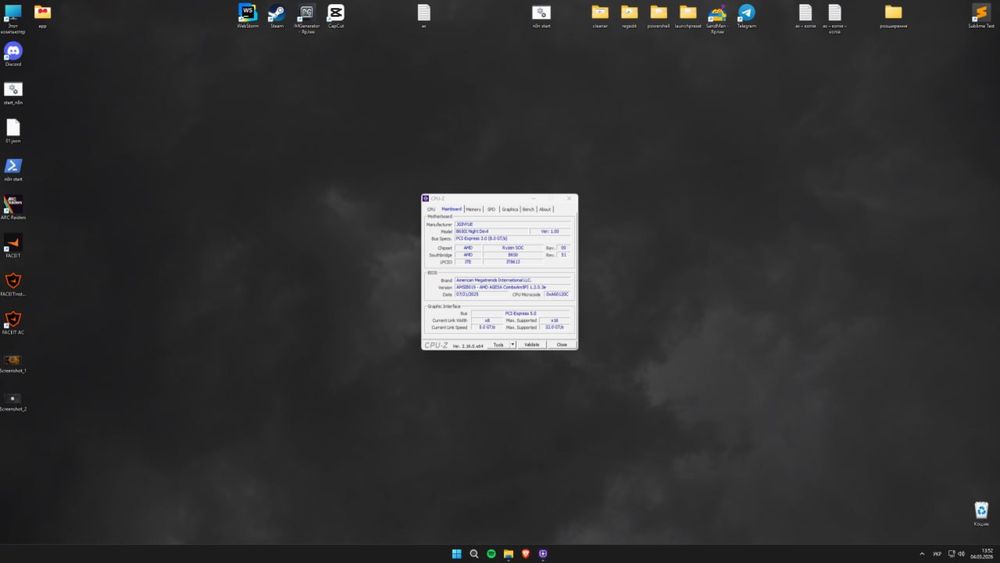Open the FACEIT AC desktop shortcut

pyautogui.click(x=13, y=322)
